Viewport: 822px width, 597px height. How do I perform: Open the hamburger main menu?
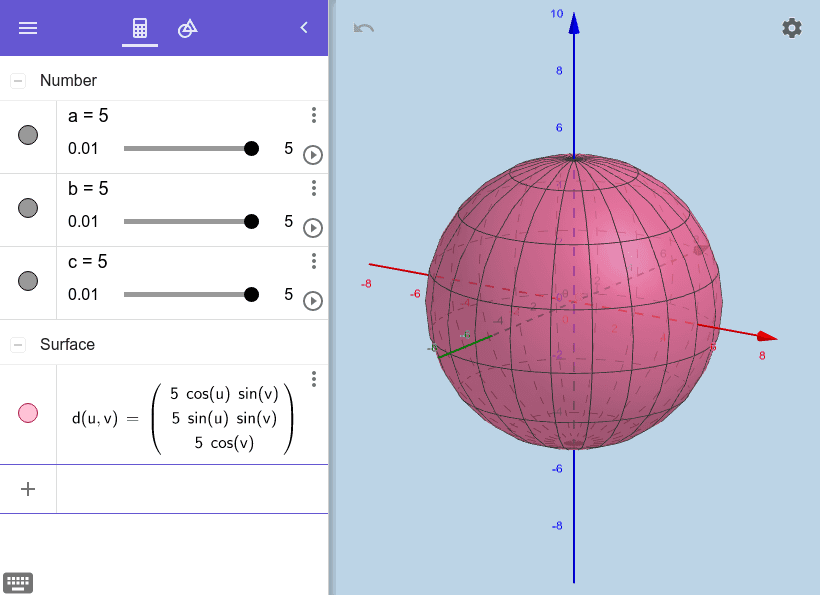27,28
